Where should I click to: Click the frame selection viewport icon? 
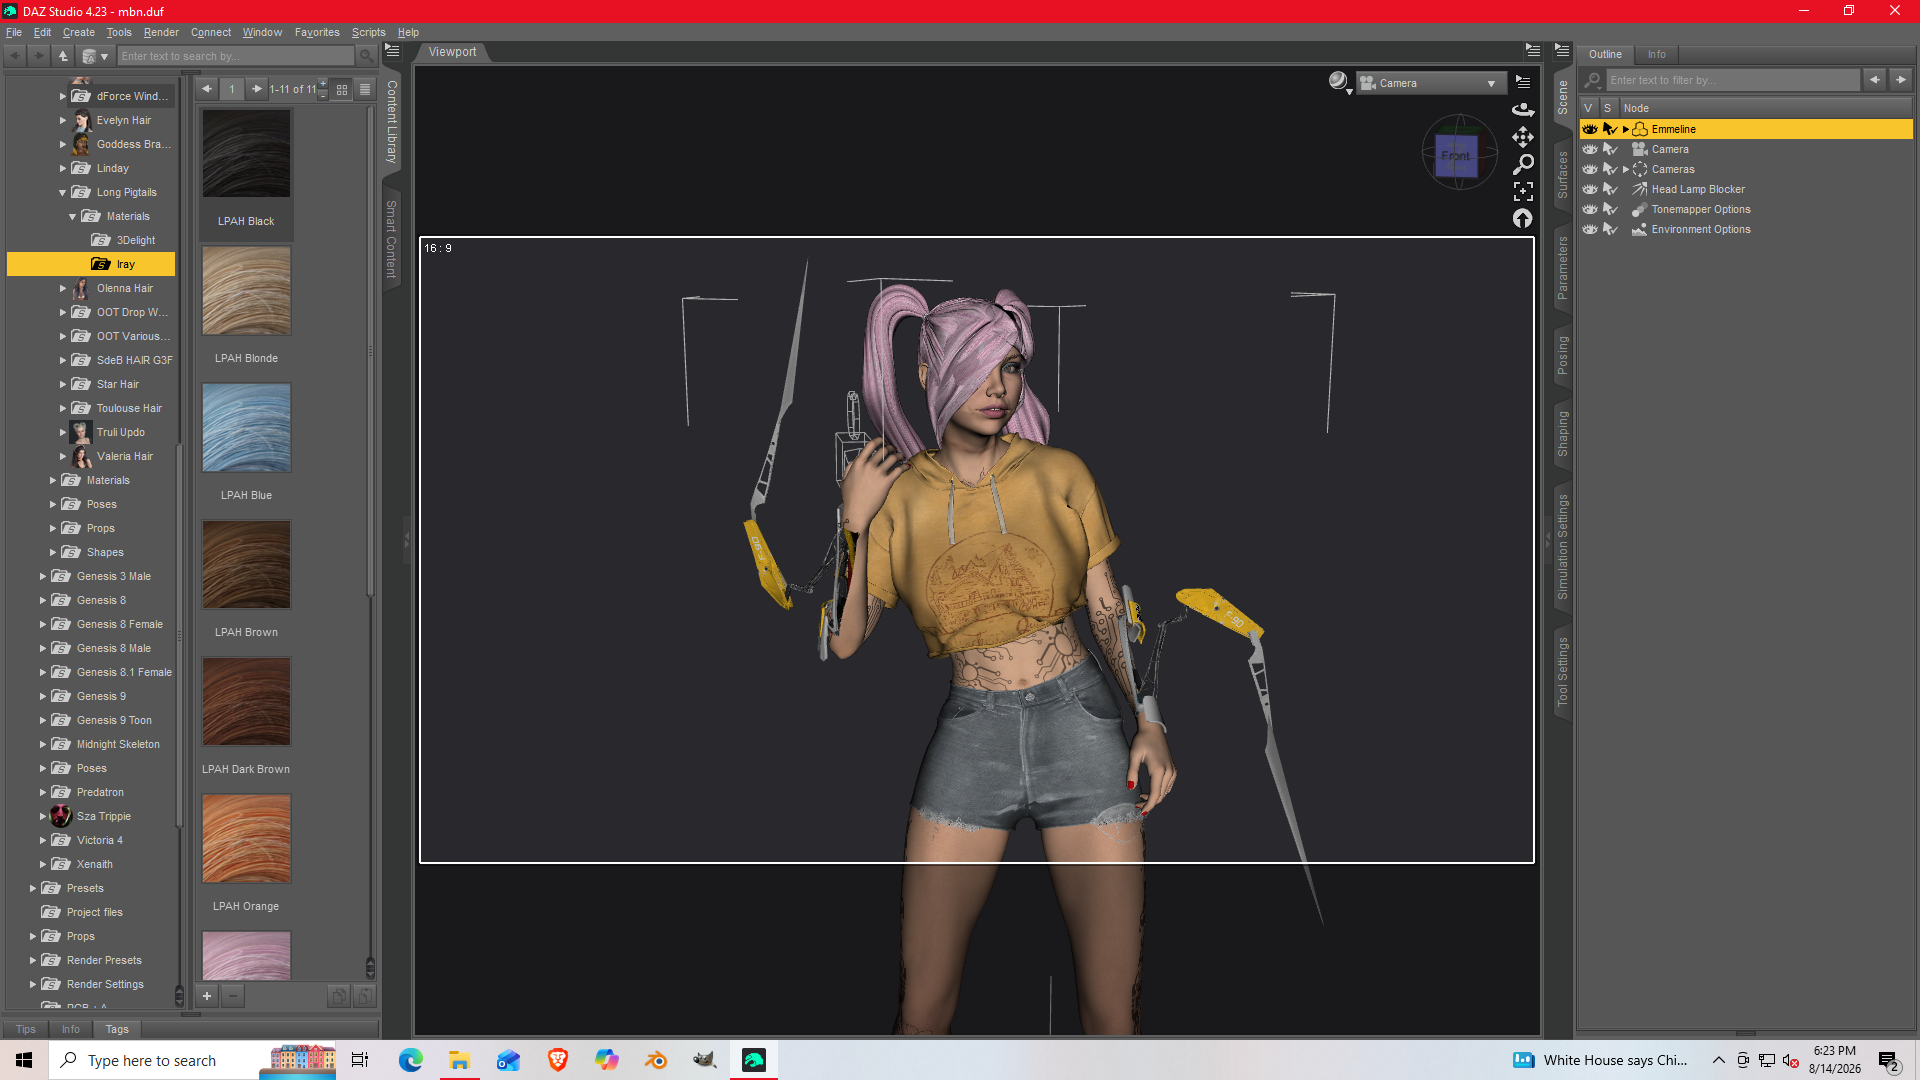(x=1523, y=191)
